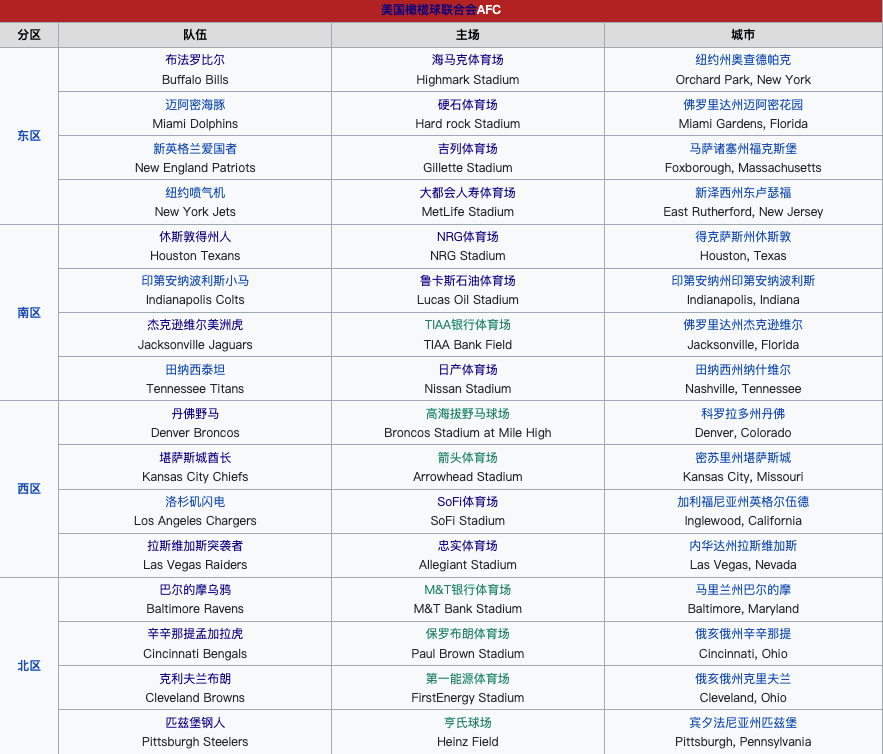The height and width of the screenshot is (754, 883).
Task: Open the 南区 division link
Action: [29, 313]
